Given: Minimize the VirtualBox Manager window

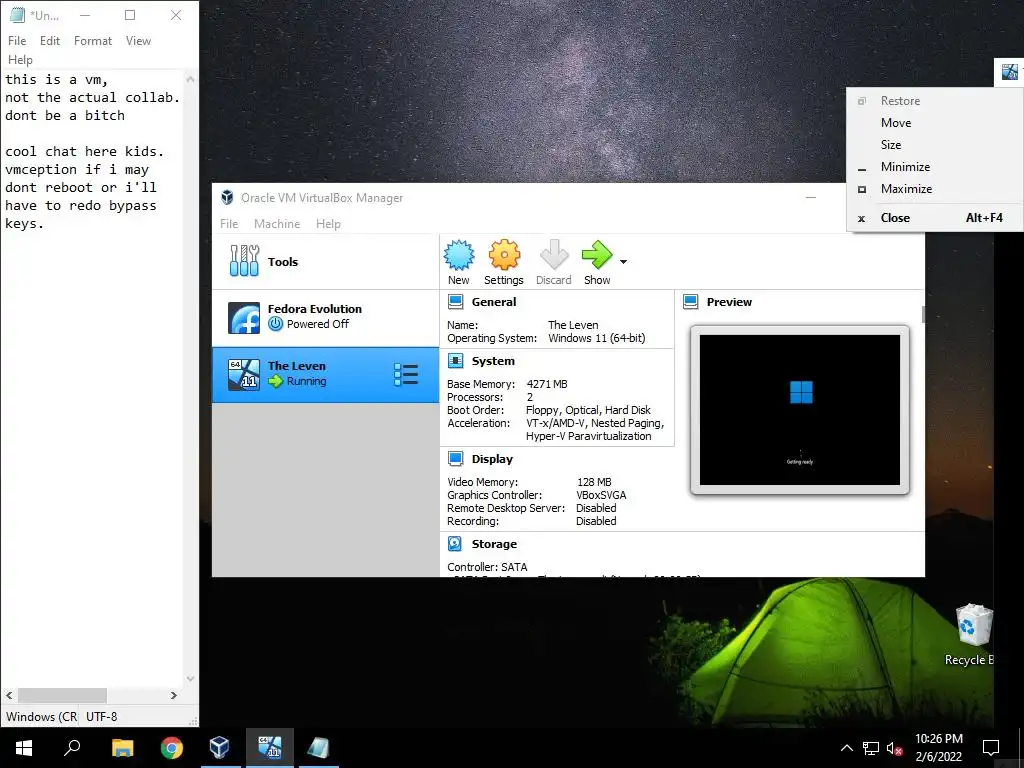Looking at the screenshot, I should pos(810,197).
